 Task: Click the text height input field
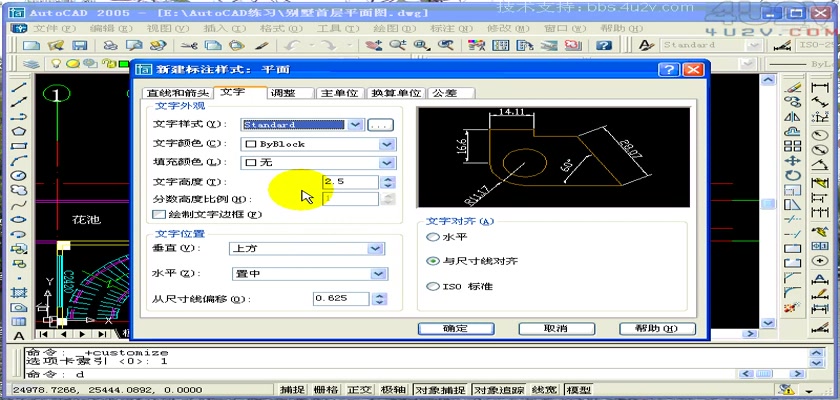tap(350, 182)
